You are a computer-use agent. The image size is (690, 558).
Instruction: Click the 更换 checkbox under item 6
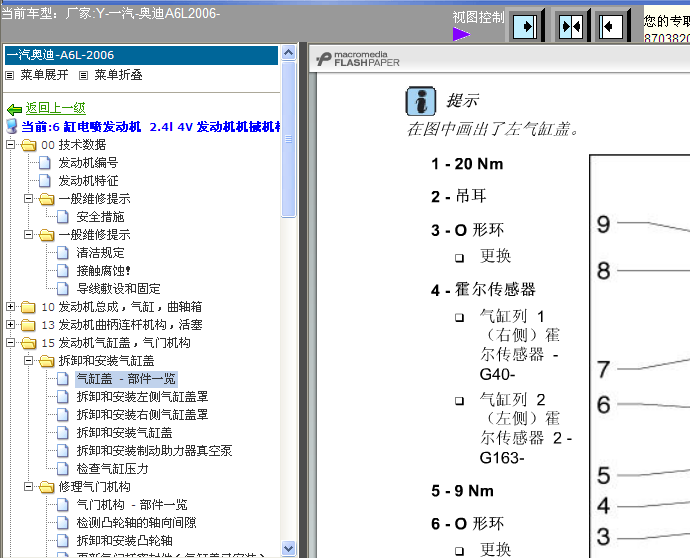click(459, 551)
